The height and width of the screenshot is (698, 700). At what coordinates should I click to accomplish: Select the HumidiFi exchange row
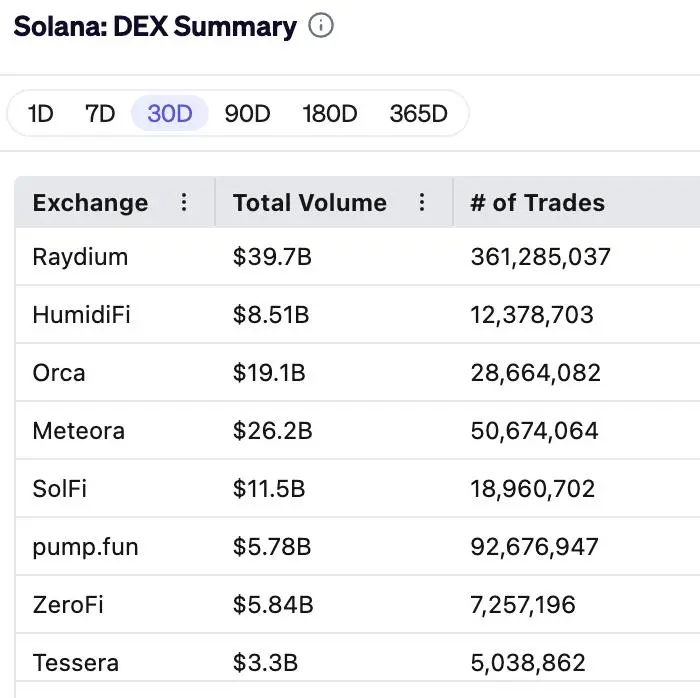coord(358,315)
